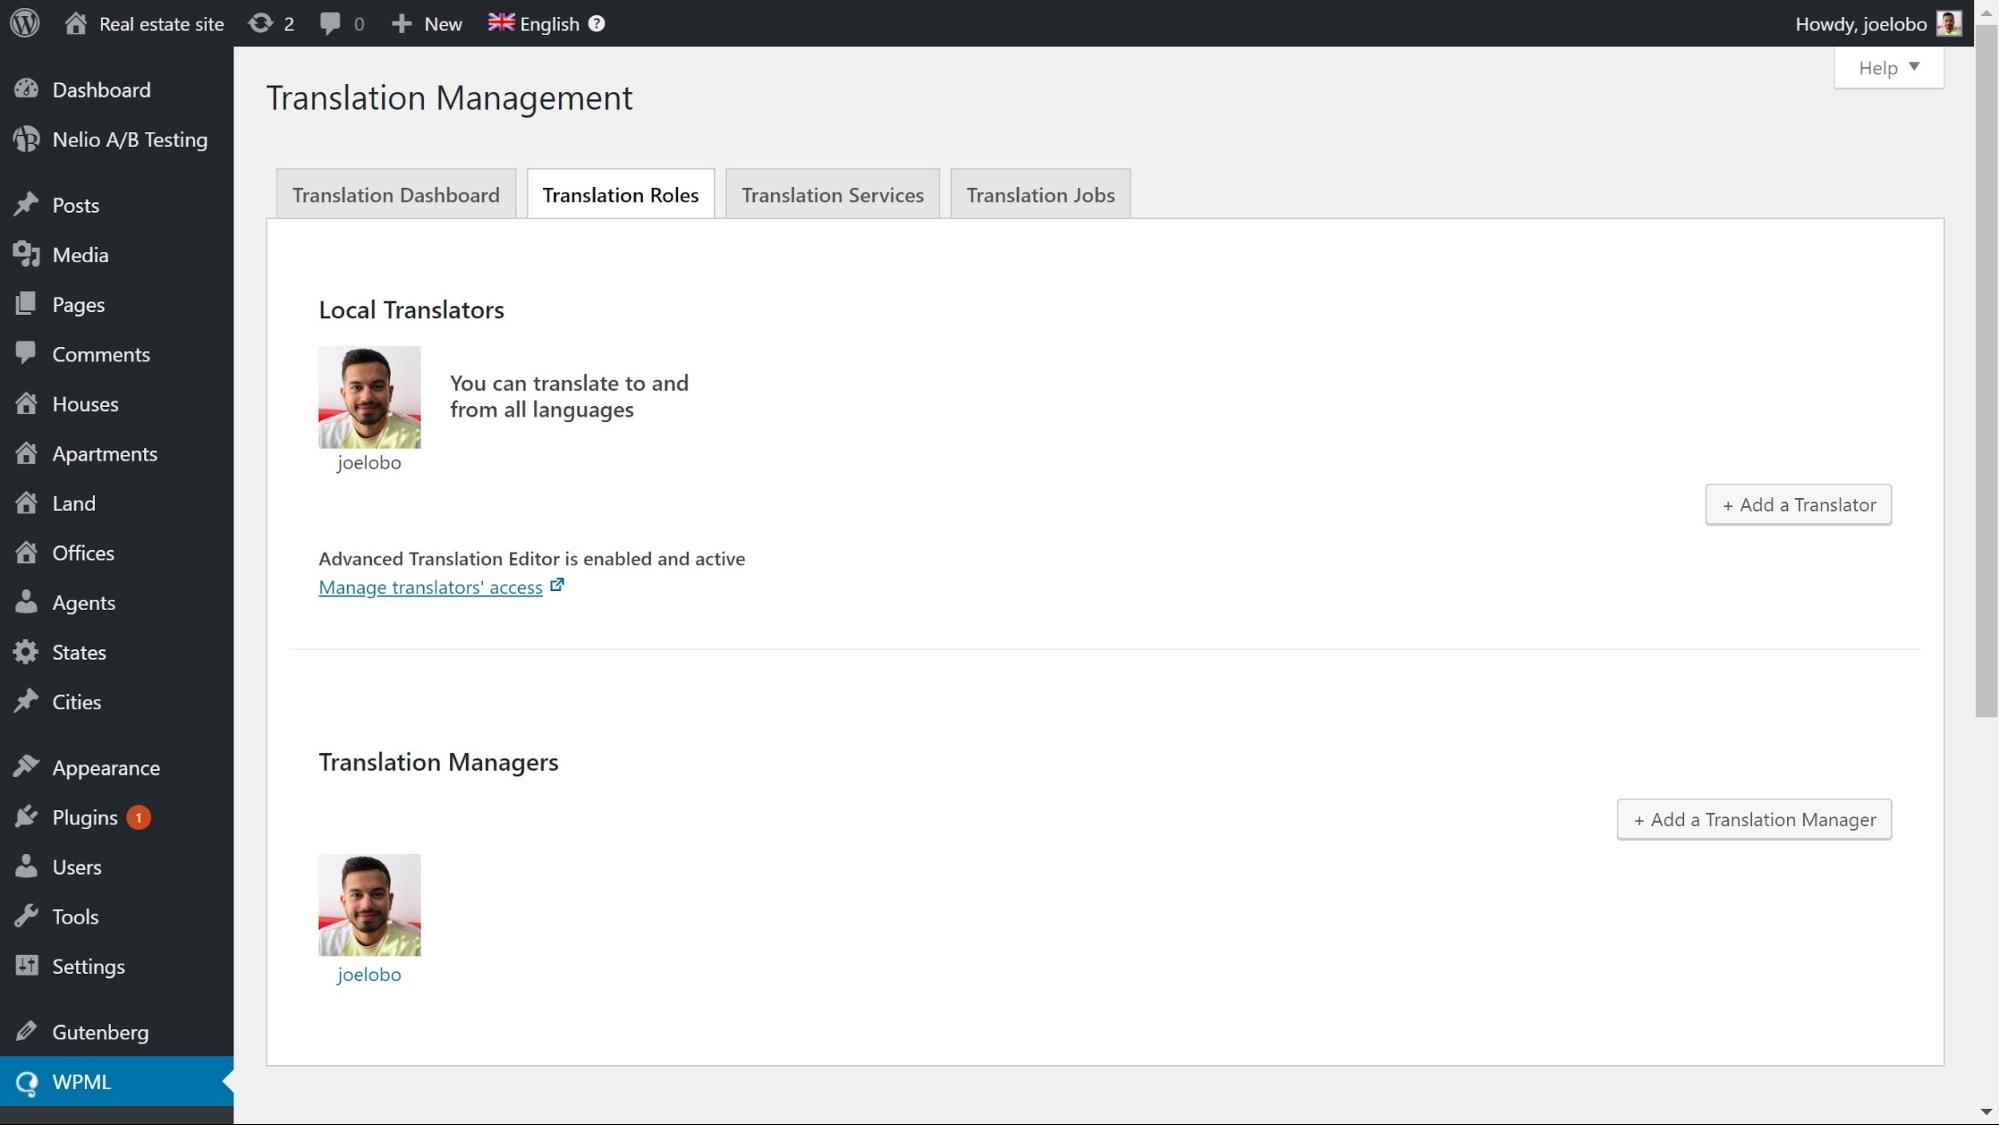Open the Translation Dashboard tab
Screen dimensions: 1999x1125
click(396, 195)
